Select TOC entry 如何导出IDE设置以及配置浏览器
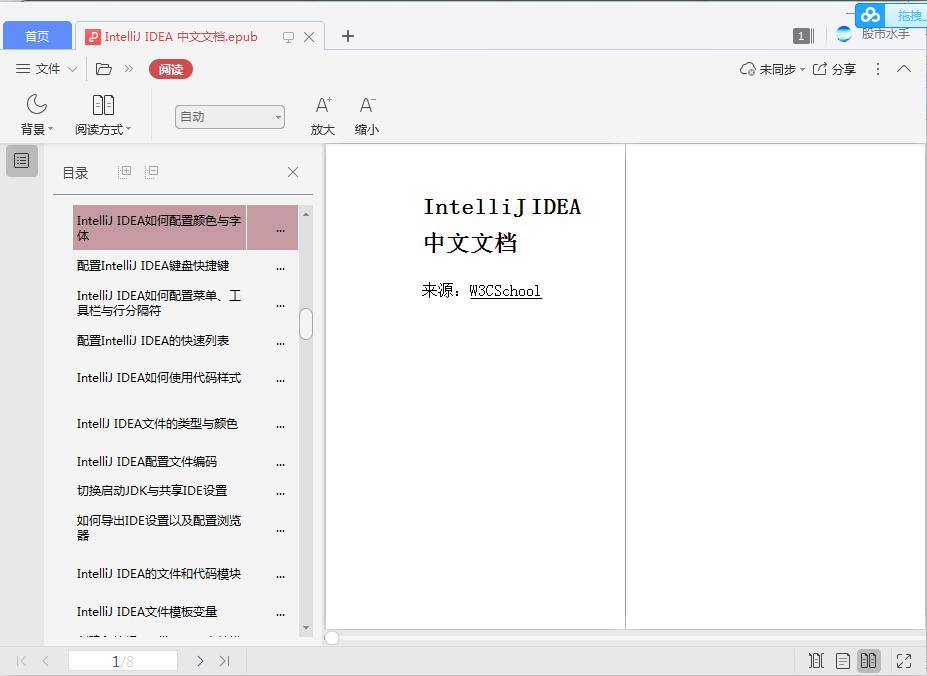 (x=158, y=528)
